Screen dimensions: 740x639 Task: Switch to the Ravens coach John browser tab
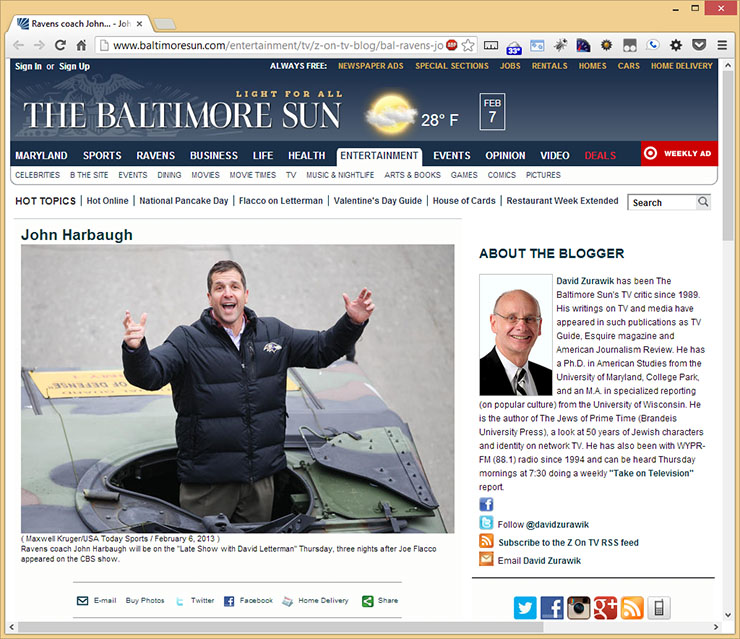point(80,24)
